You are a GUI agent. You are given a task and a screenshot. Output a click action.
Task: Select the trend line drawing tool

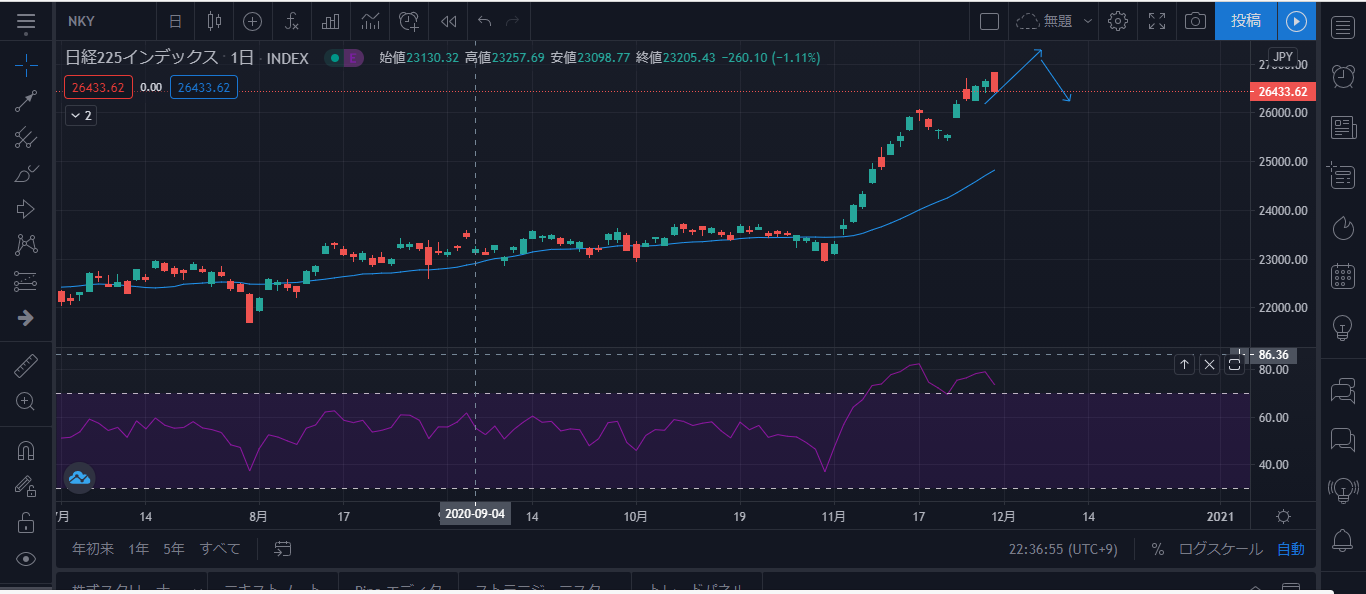pos(26,101)
